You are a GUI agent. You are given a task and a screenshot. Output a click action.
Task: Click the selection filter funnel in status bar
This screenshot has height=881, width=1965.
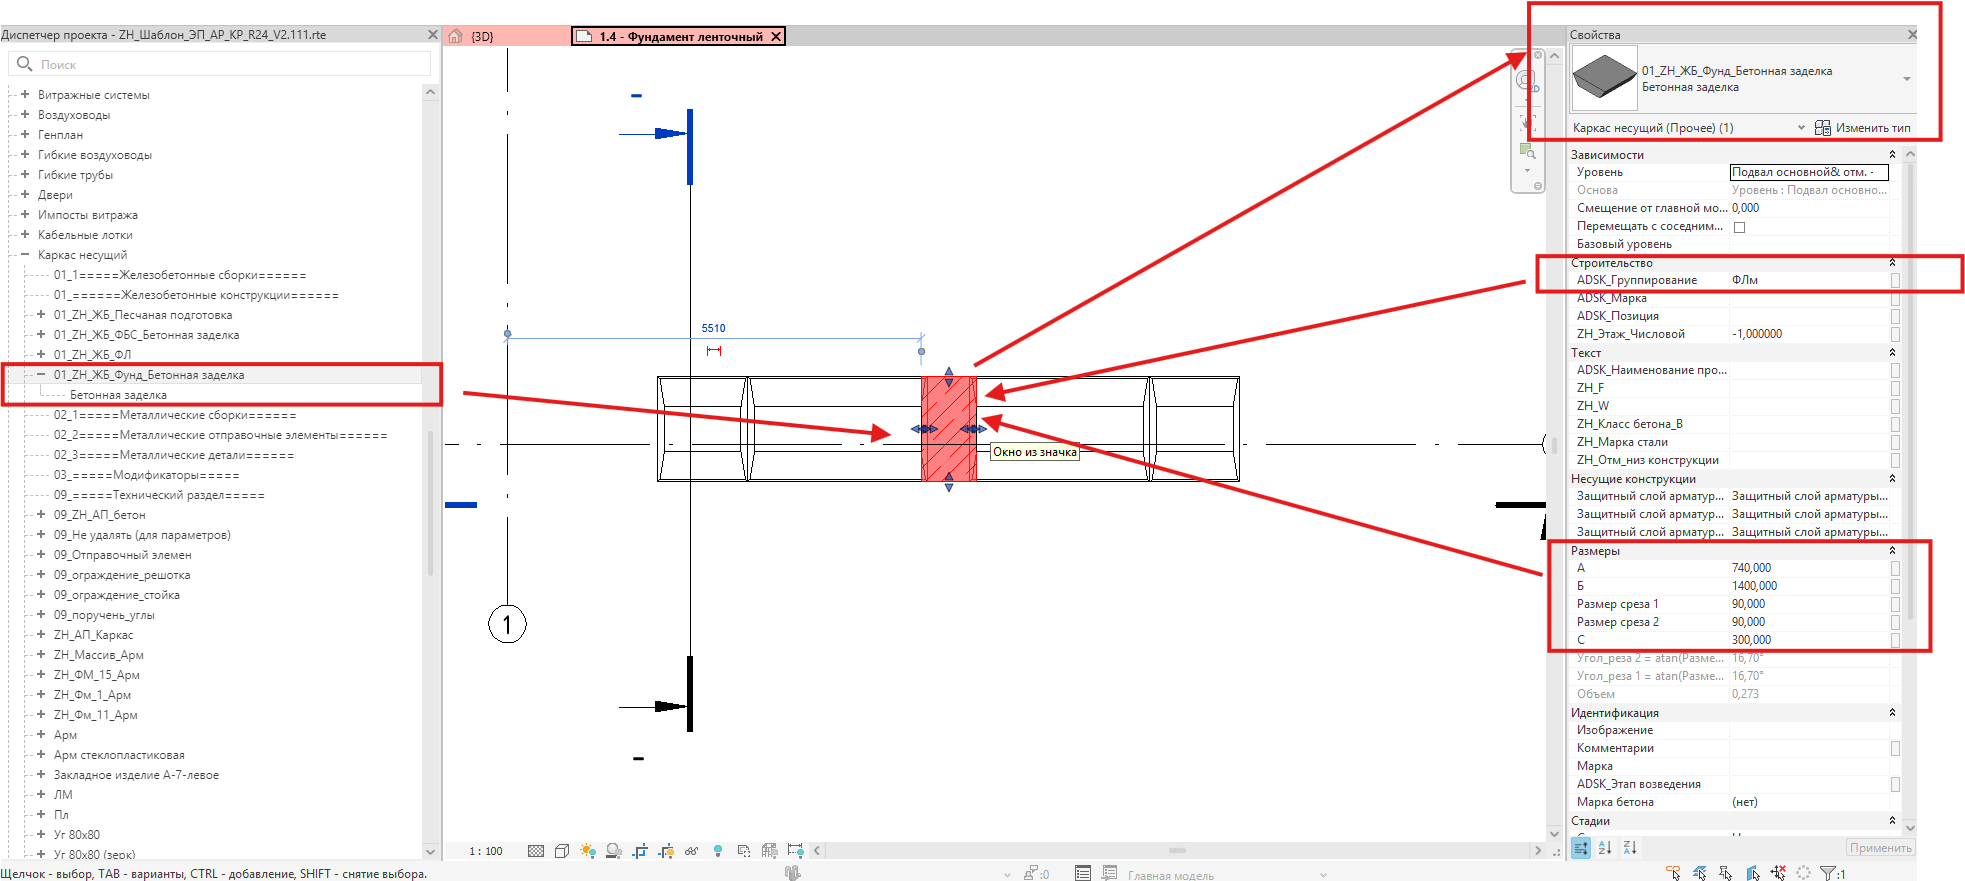click(x=1828, y=873)
